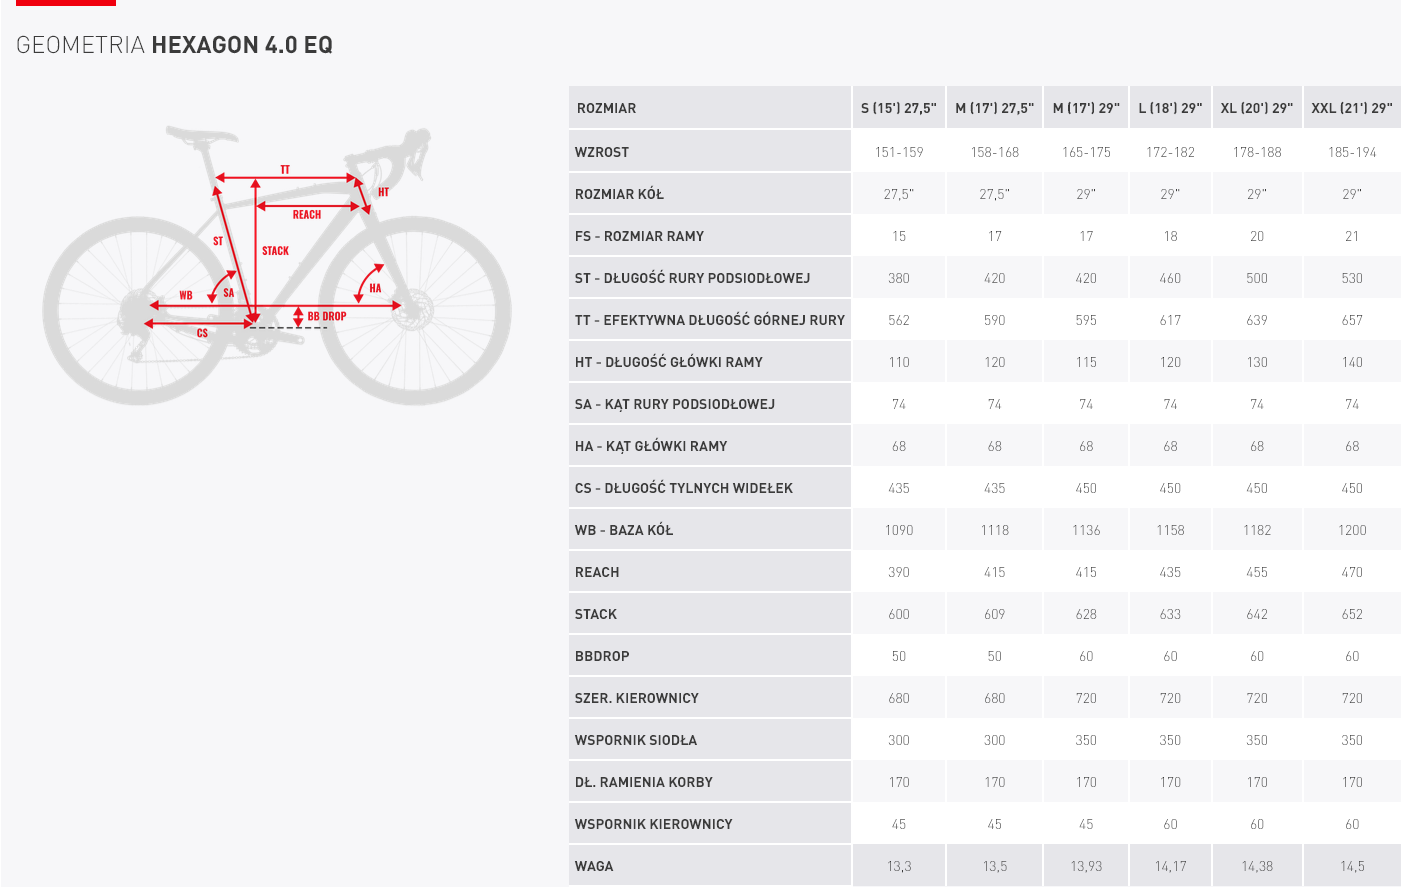Click the STACK label on bike diagram
This screenshot has height=887, width=1401.
click(x=275, y=251)
